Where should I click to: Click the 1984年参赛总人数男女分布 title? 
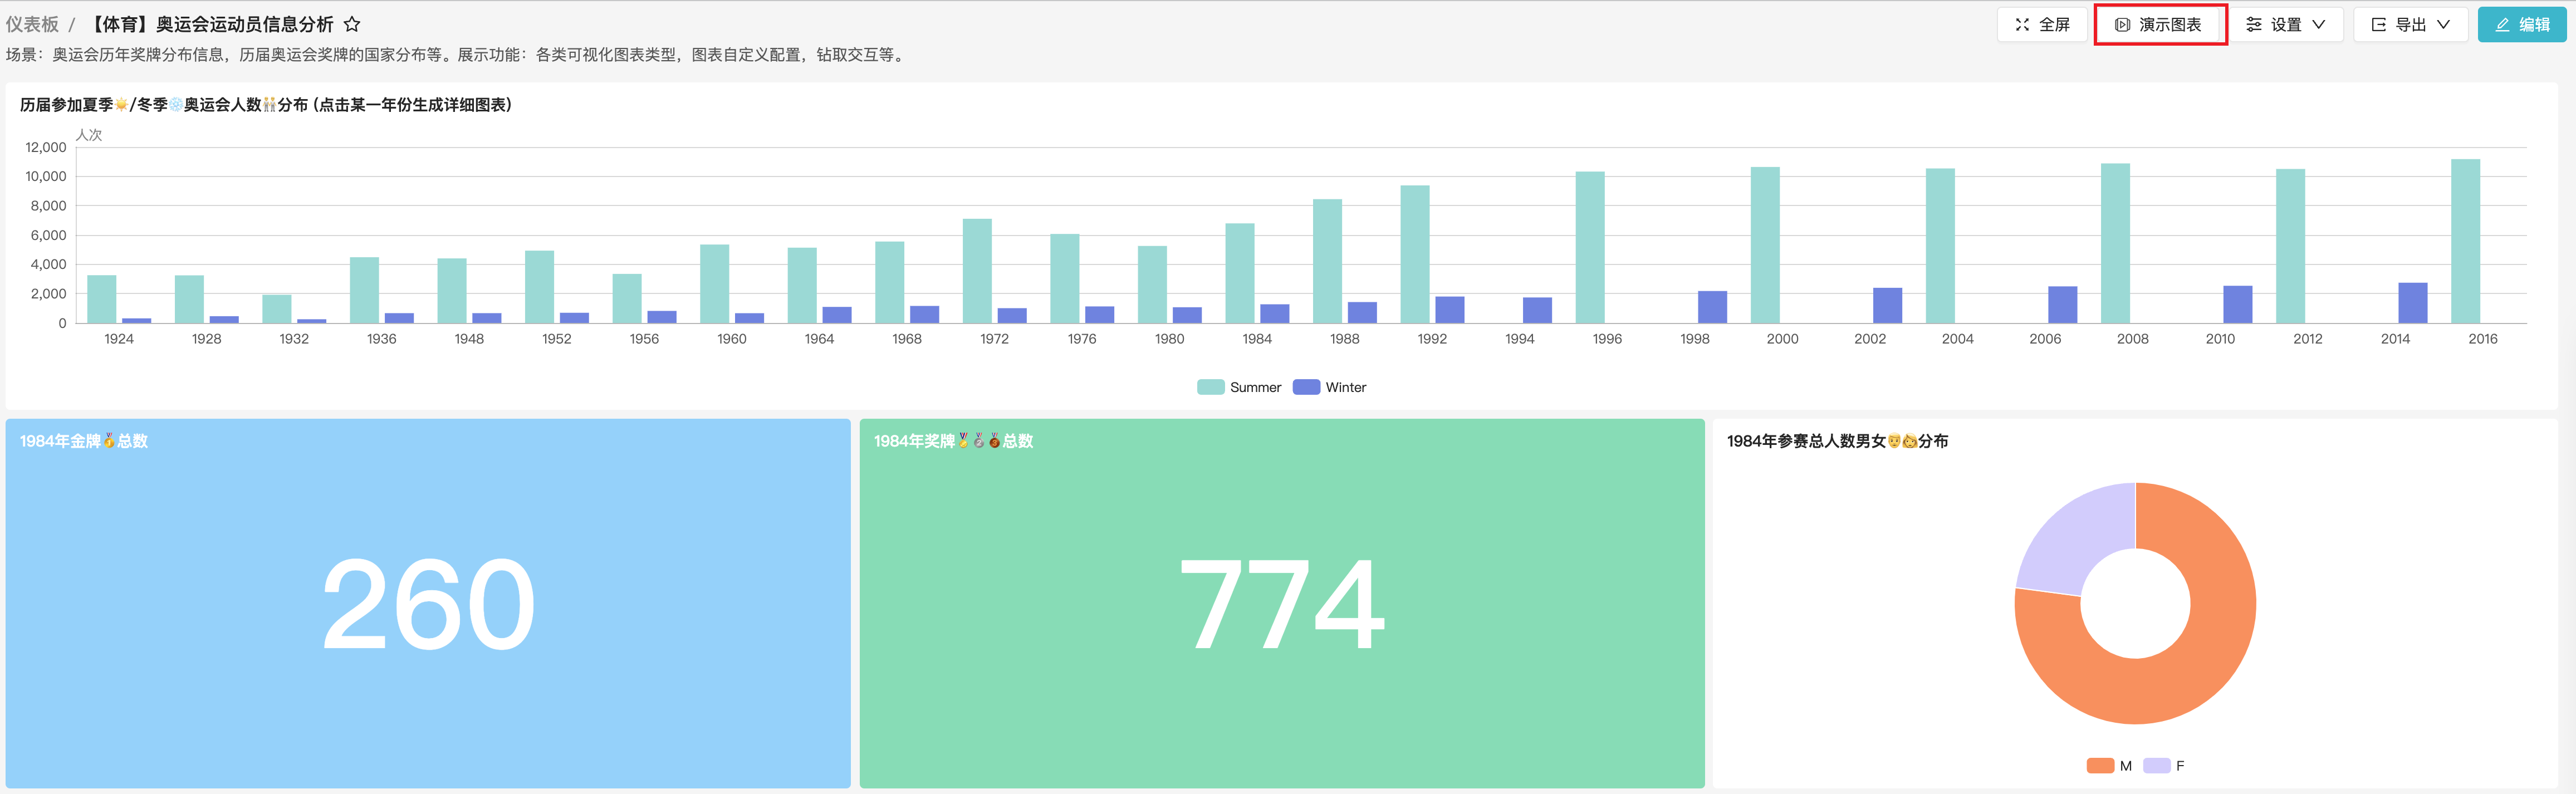pos(1837,441)
